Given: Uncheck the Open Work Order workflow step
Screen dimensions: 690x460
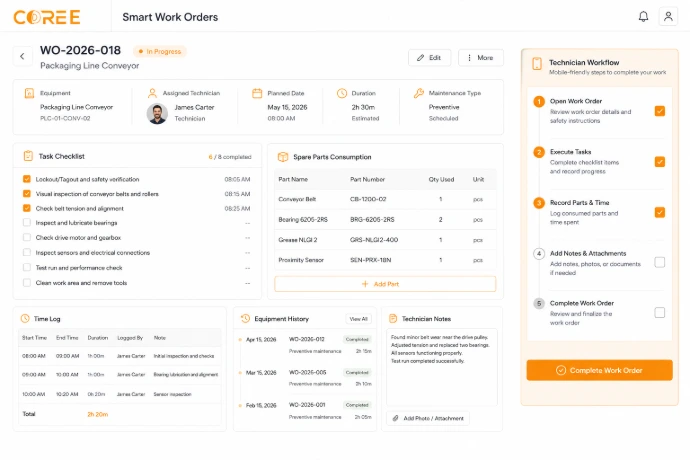Looking at the screenshot, I should pos(660,111).
